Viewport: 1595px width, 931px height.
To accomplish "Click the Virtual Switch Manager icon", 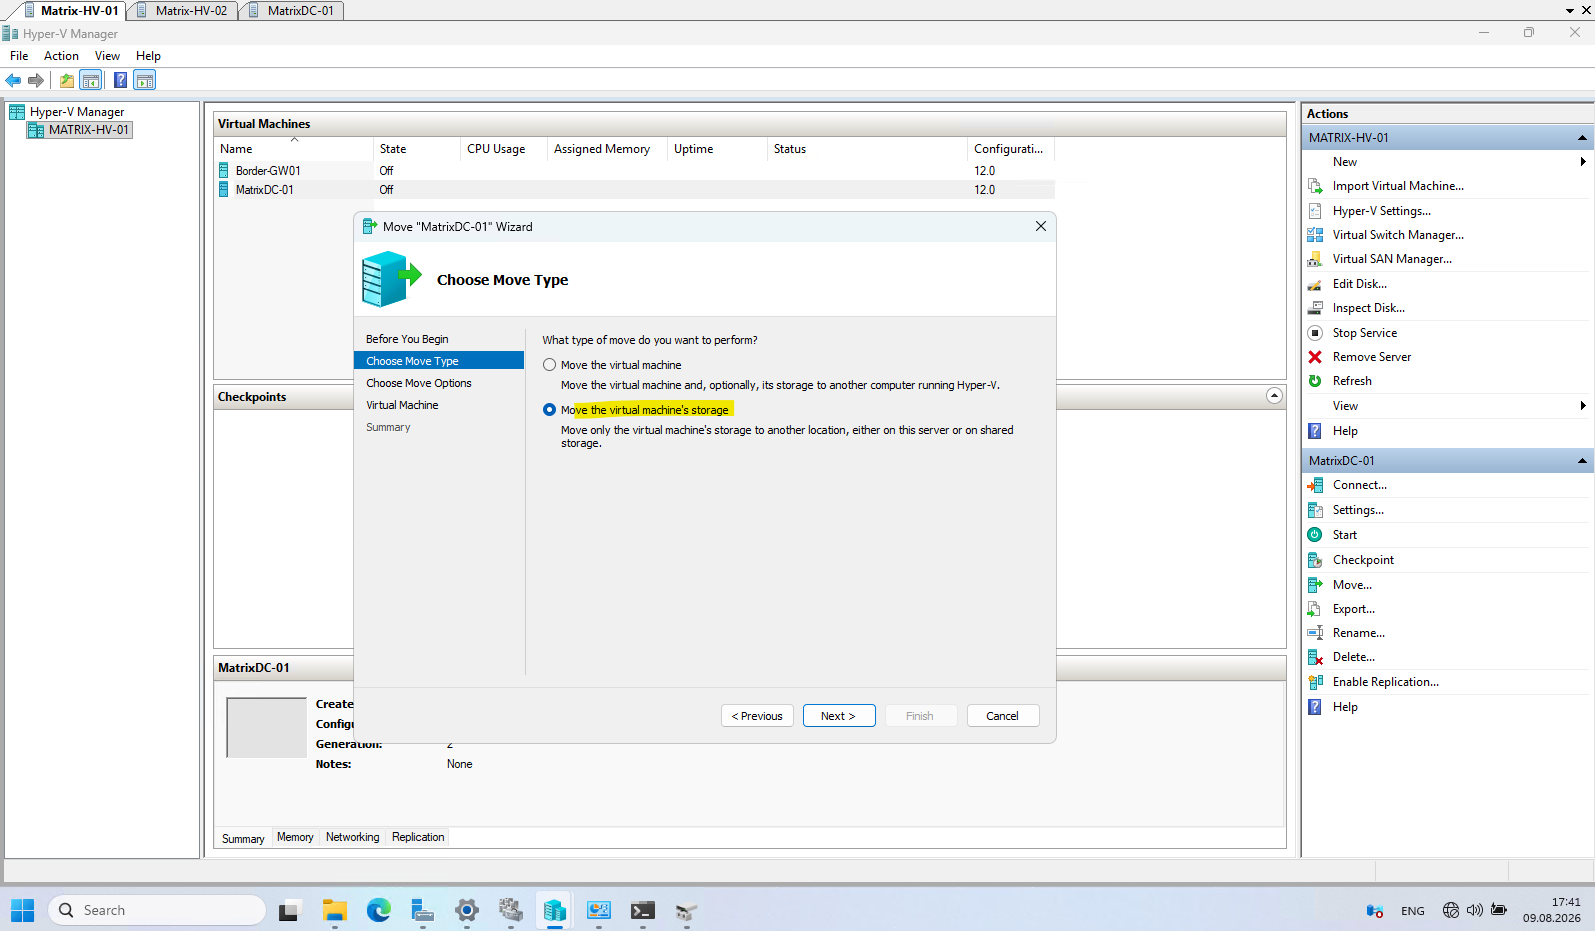I will 1315,235.
